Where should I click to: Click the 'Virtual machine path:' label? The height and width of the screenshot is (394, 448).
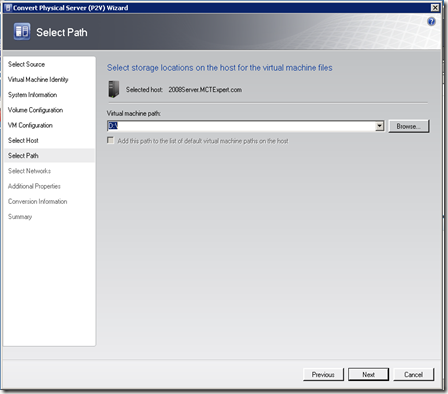[134, 113]
